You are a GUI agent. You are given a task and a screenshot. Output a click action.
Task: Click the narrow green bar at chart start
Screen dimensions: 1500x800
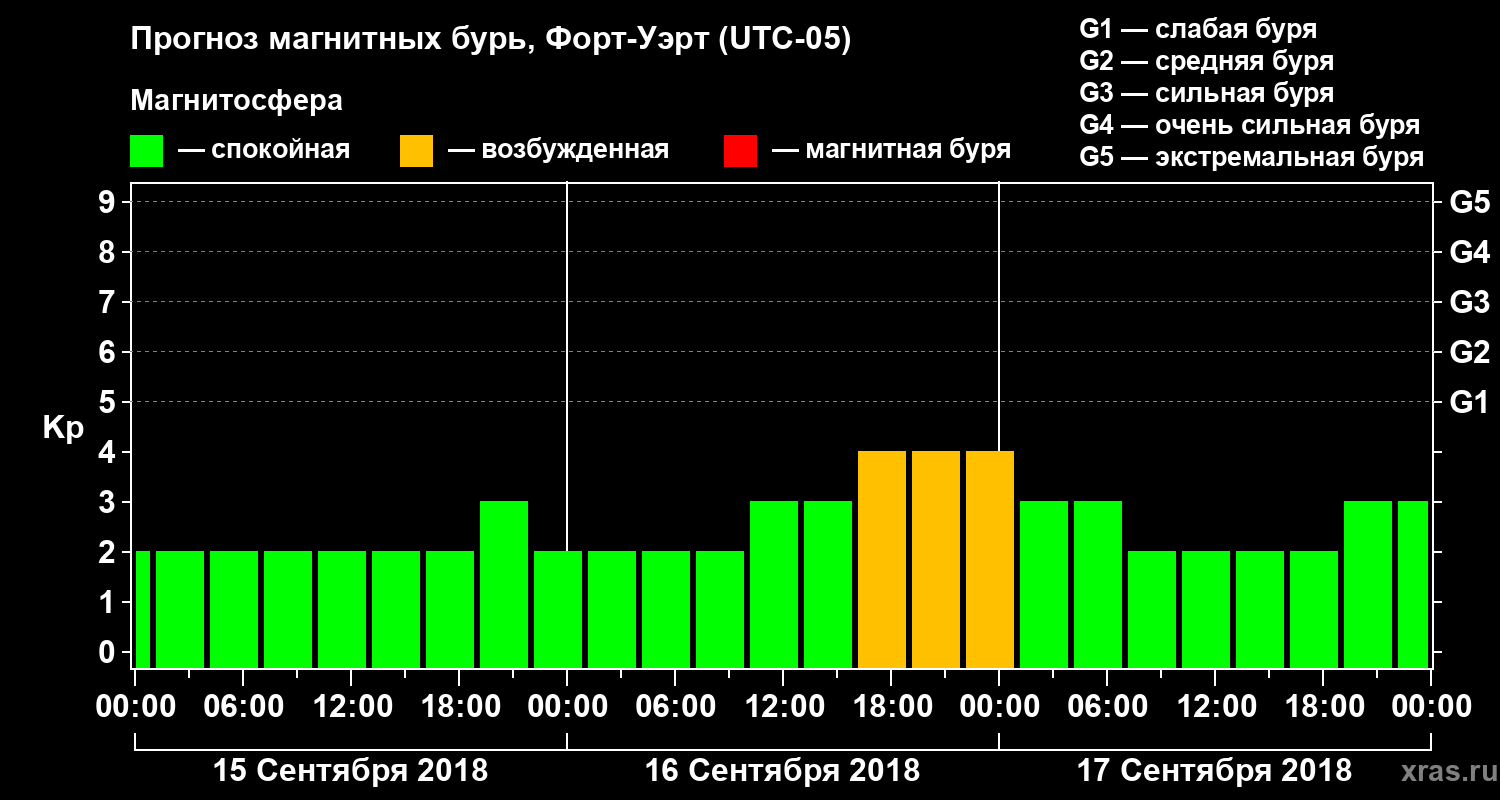click(143, 609)
